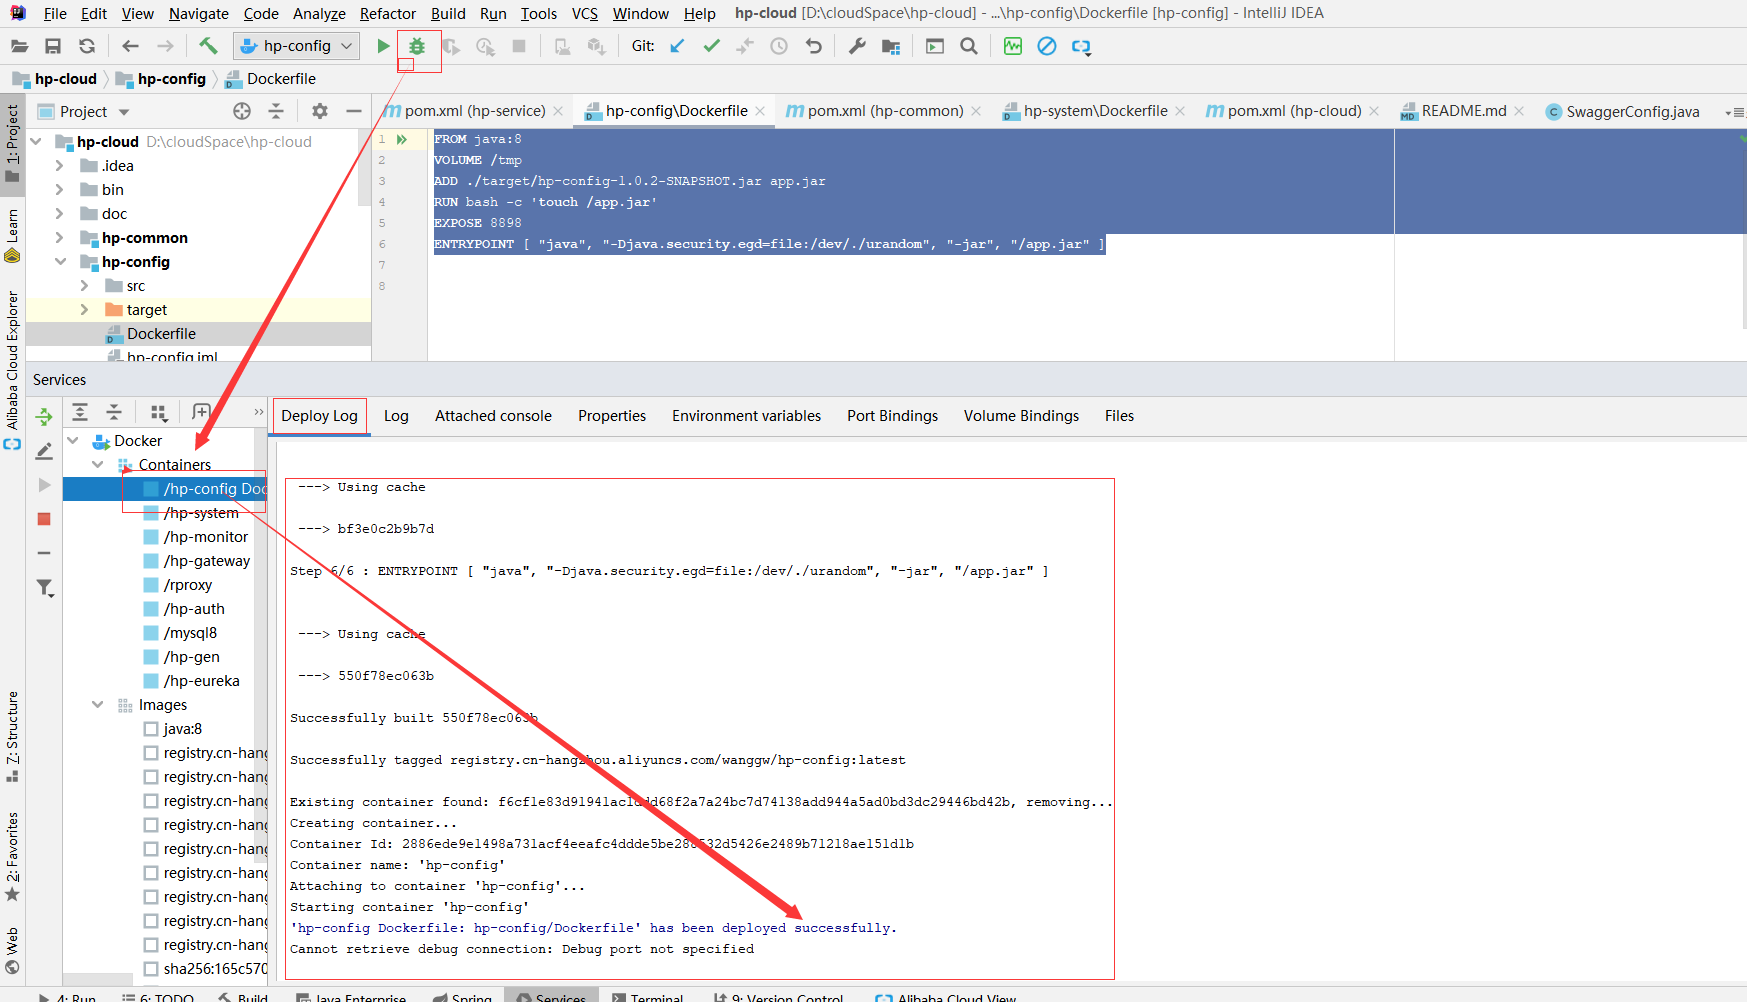Collapse the Images node
The height and width of the screenshot is (1002, 1747).
[97, 704]
